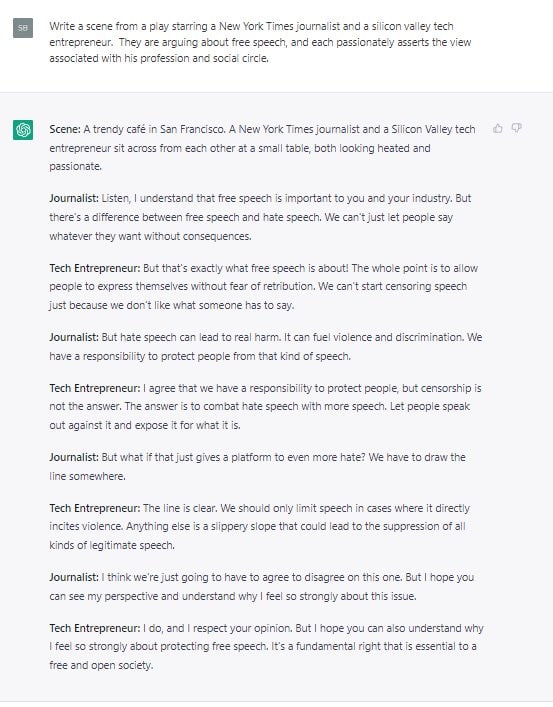
Task: Click Journalist line 'But what if that just gives a platform'
Action: click(x=257, y=466)
